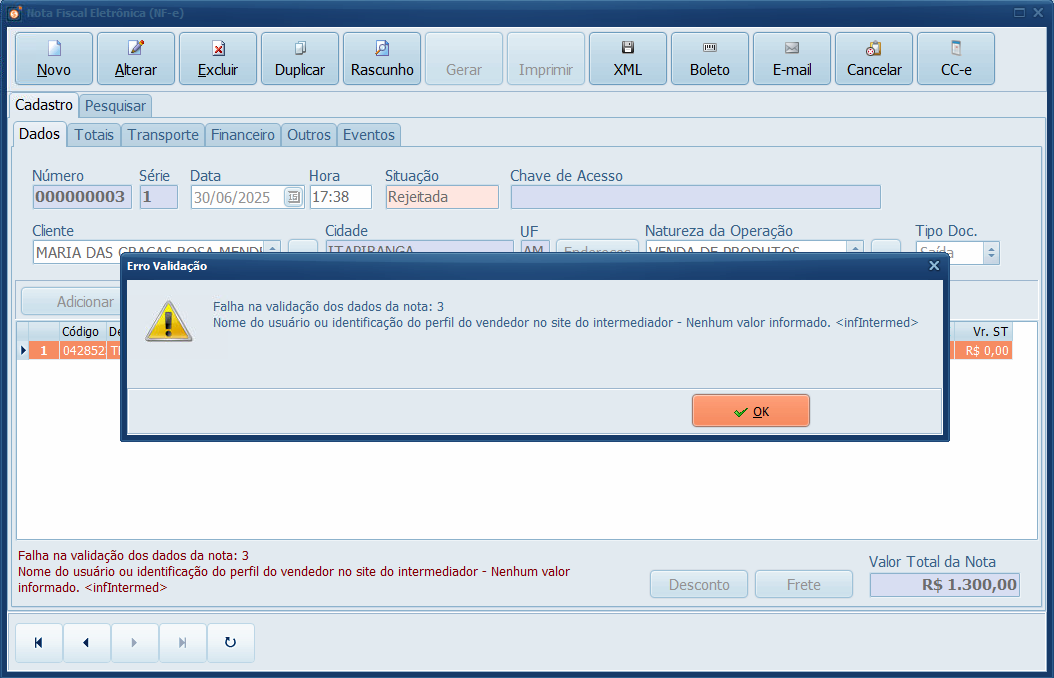This screenshot has height=678, width=1054.
Task: Generate a Boleto for the invoice
Action: tap(710, 58)
